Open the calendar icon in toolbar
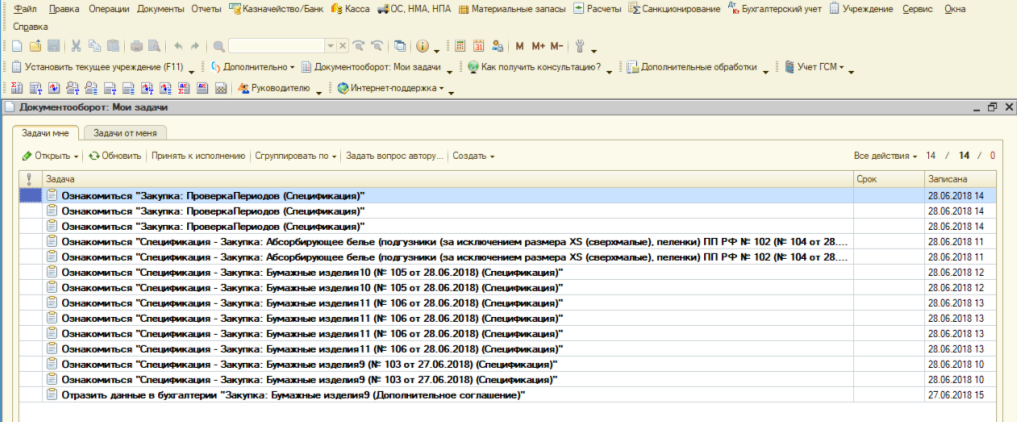 (478, 46)
